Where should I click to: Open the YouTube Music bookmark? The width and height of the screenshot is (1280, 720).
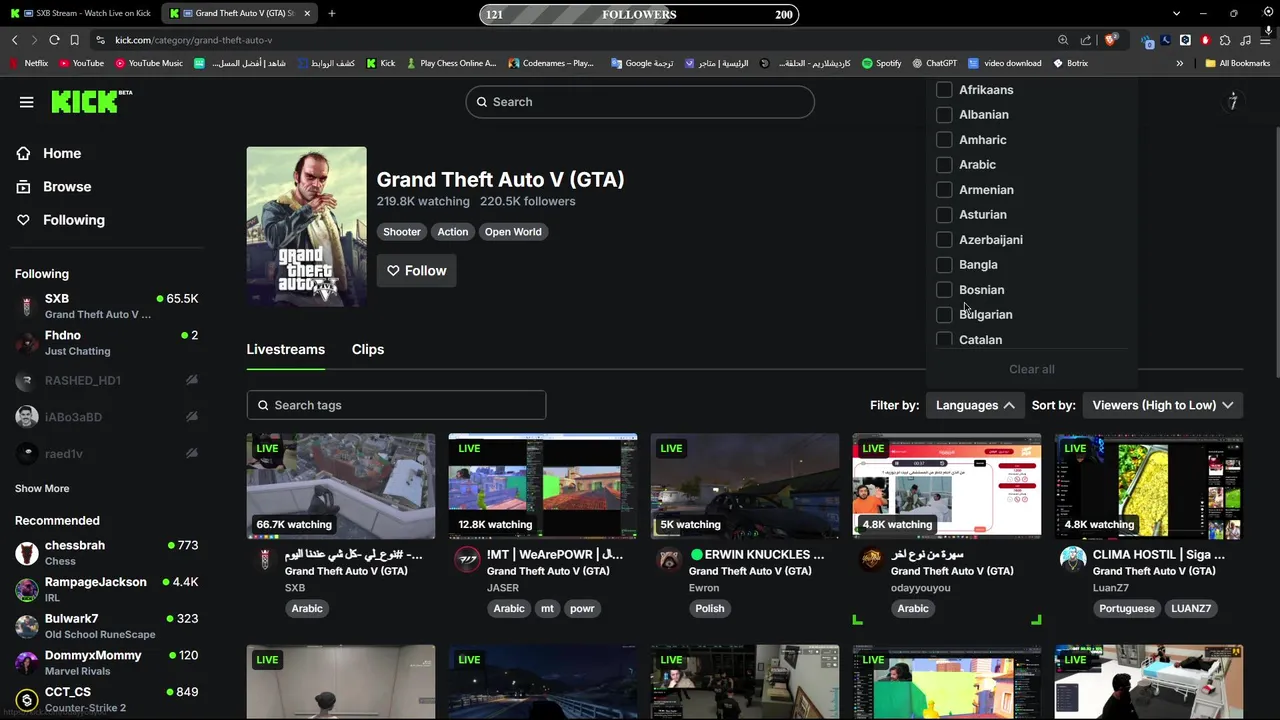tap(149, 63)
